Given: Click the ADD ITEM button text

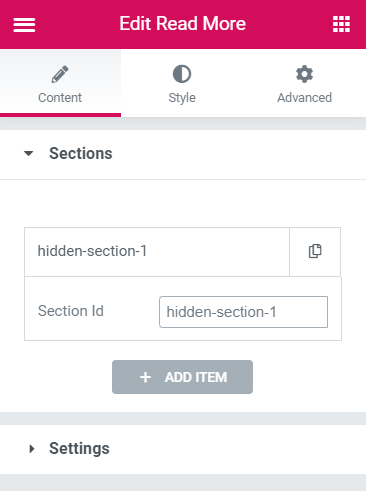Looking at the screenshot, I should click(x=196, y=377).
